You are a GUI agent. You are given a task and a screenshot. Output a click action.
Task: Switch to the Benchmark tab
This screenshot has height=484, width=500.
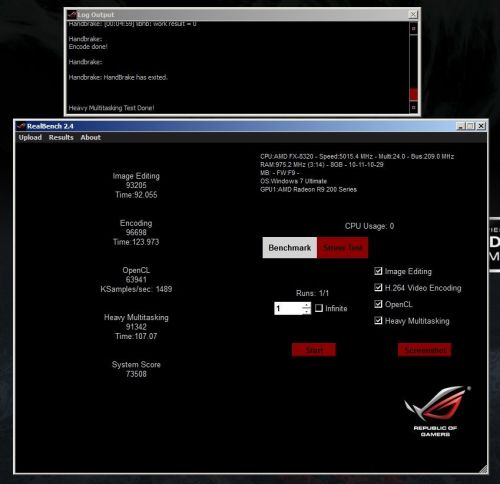pyautogui.click(x=290, y=248)
